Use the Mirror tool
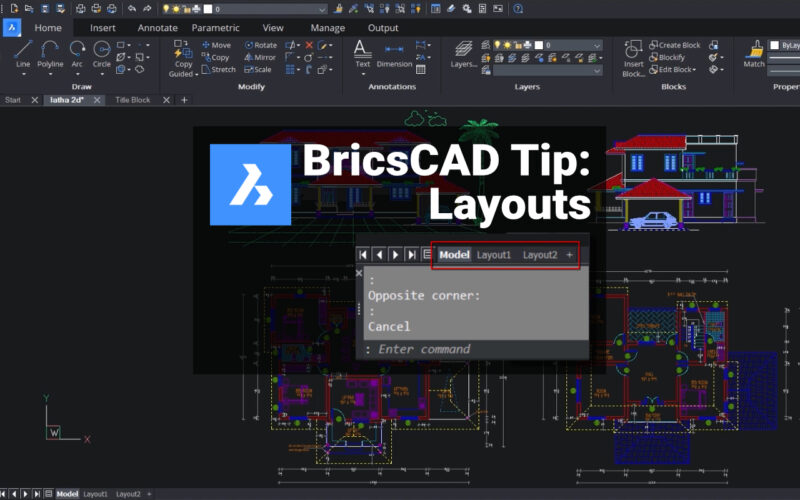The height and width of the screenshot is (500, 800). (259, 58)
